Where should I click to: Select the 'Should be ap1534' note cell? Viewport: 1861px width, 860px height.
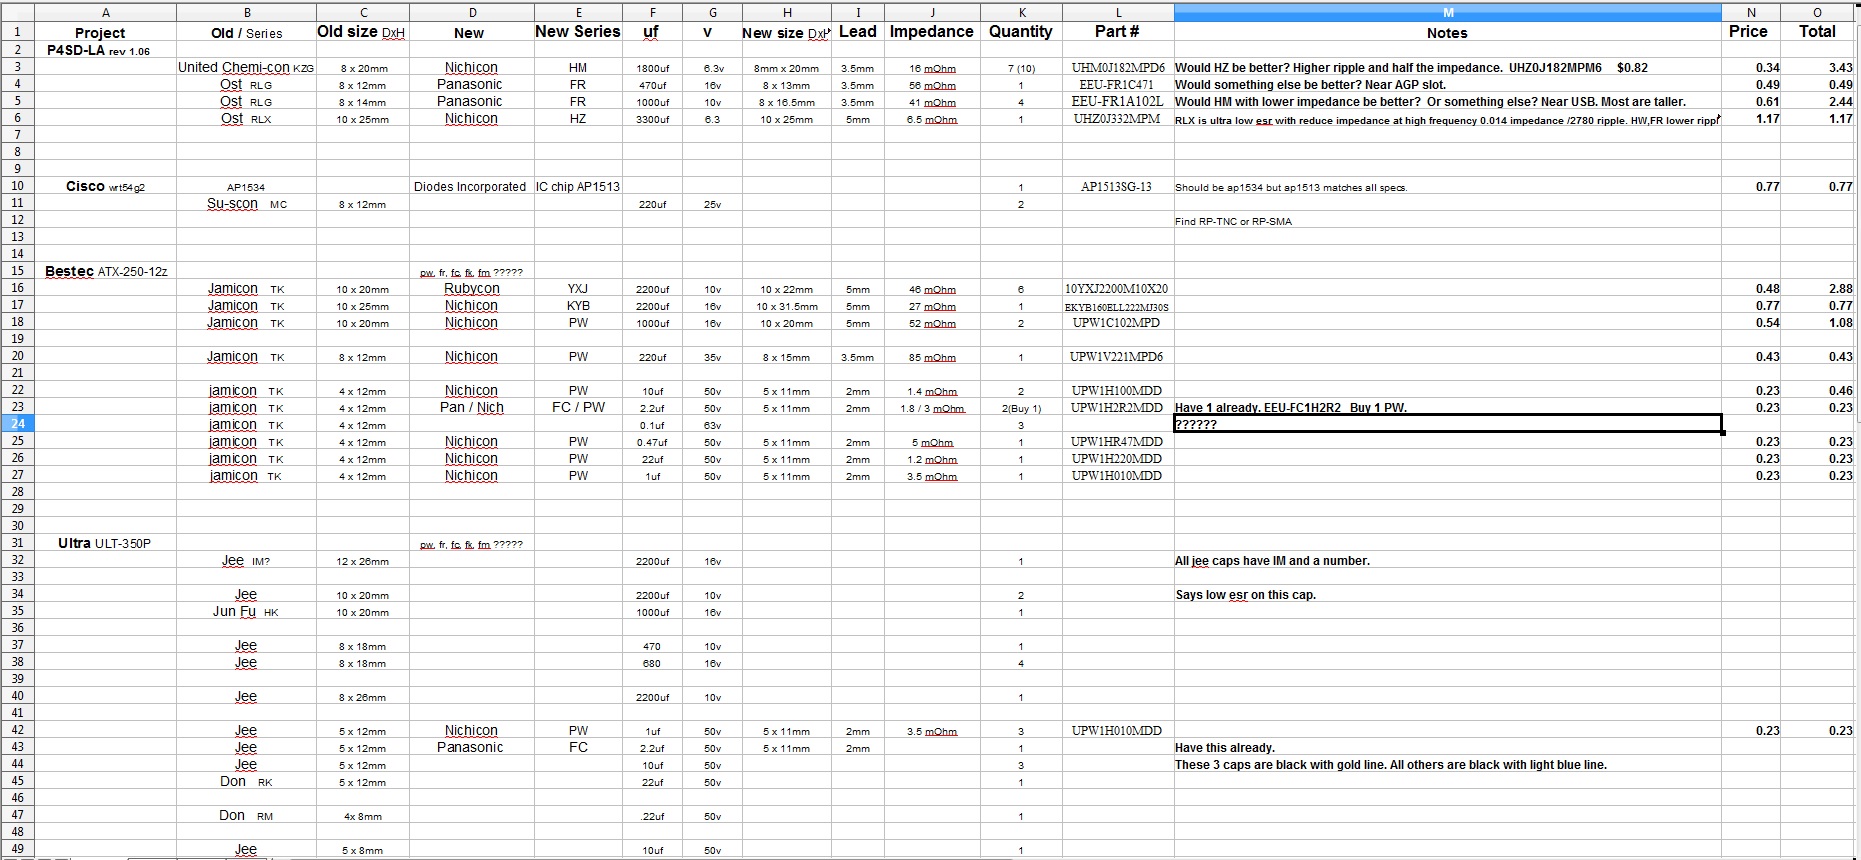(x=1447, y=187)
